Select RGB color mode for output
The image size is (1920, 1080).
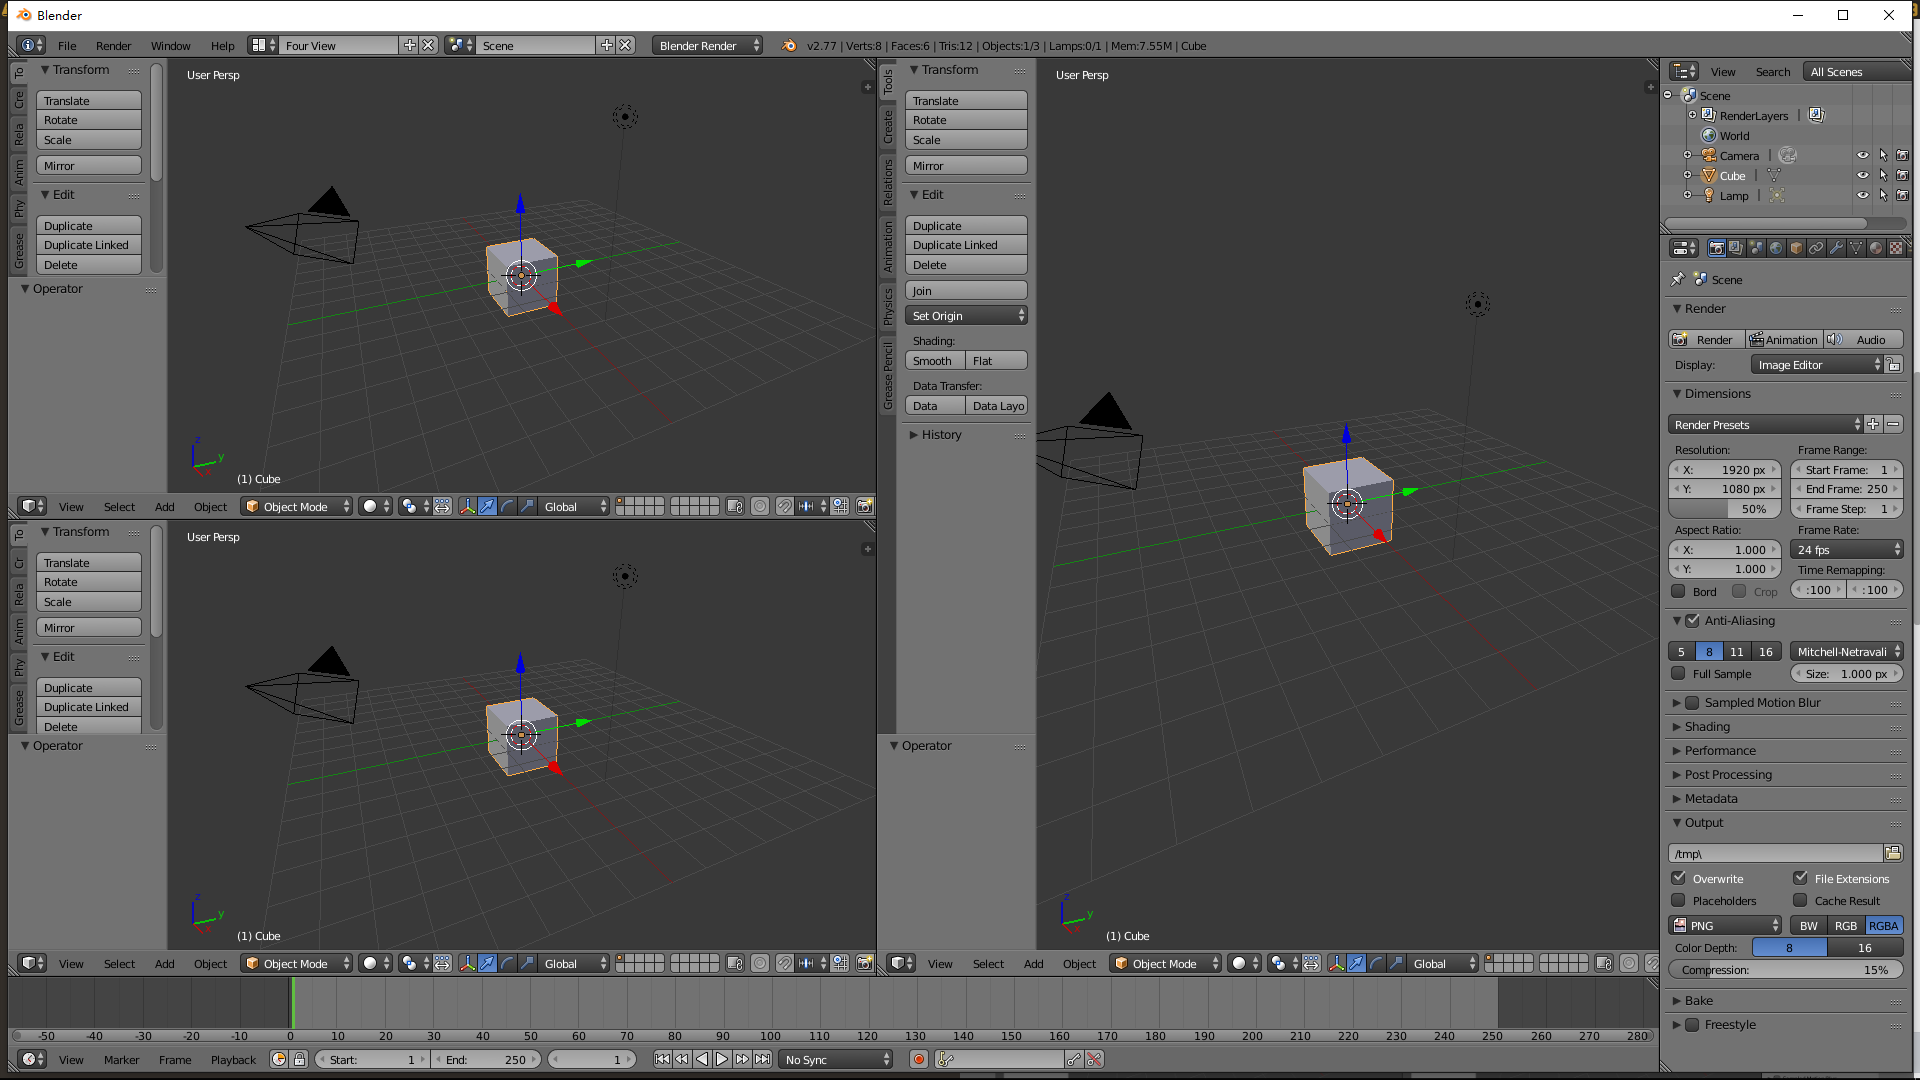pyautogui.click(x=1846, y=925)
